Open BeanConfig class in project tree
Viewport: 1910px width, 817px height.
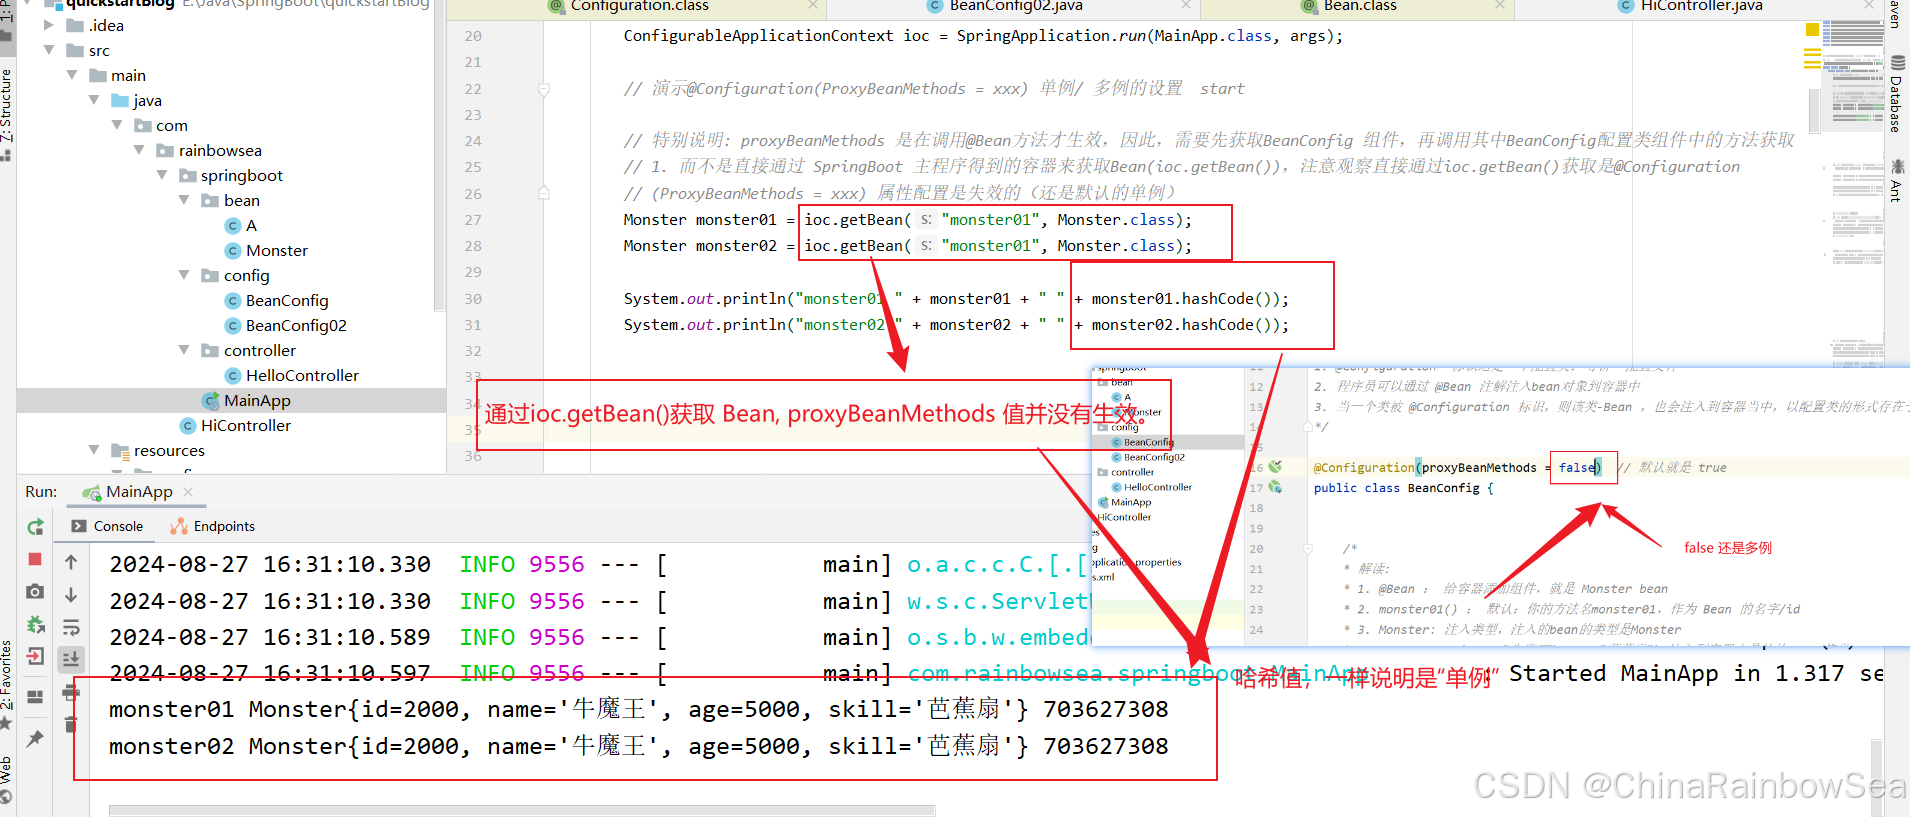click(287, 300)
